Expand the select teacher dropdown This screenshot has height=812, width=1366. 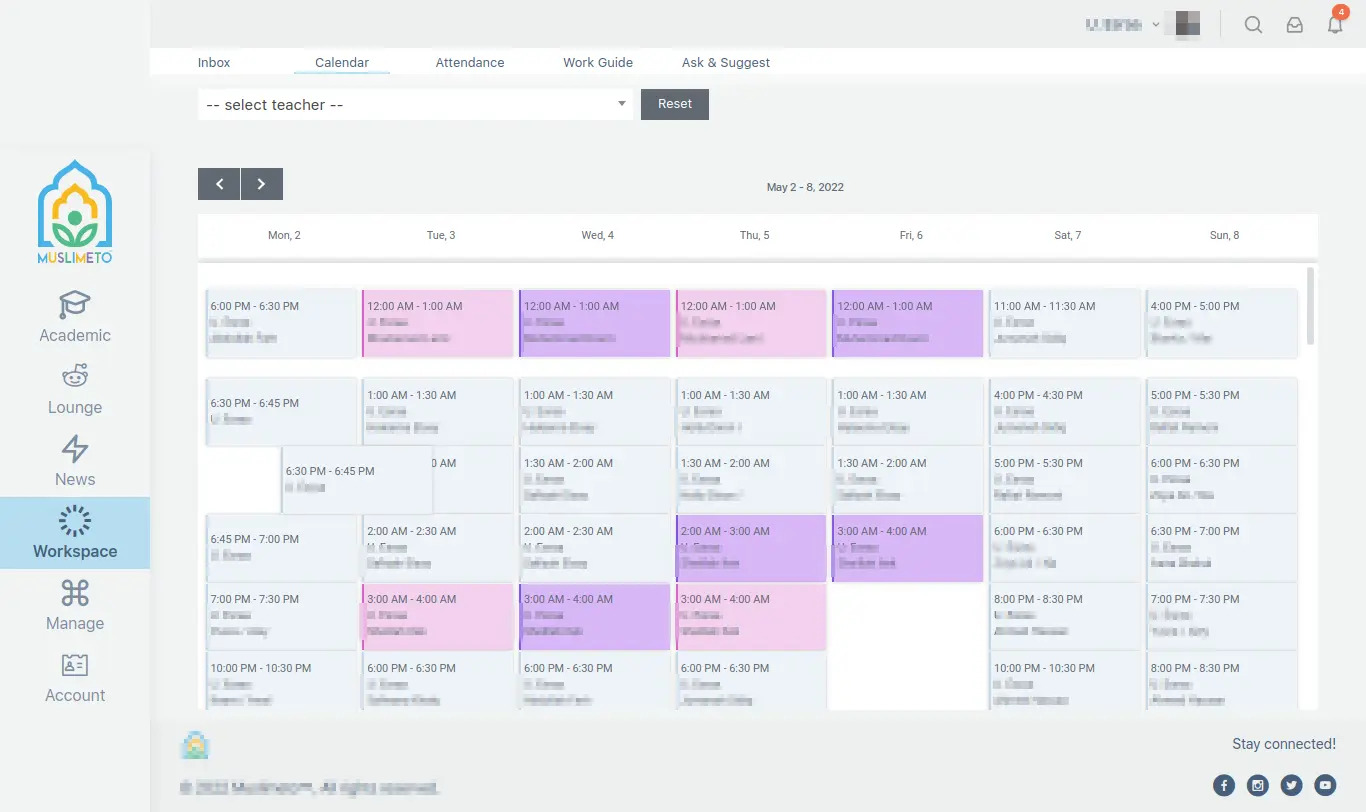pos(415,105)
